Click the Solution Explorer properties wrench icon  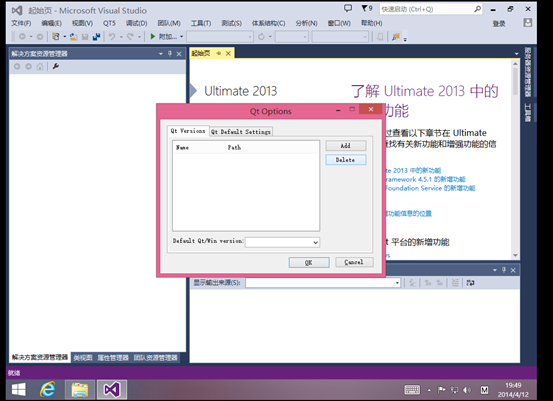56,66
